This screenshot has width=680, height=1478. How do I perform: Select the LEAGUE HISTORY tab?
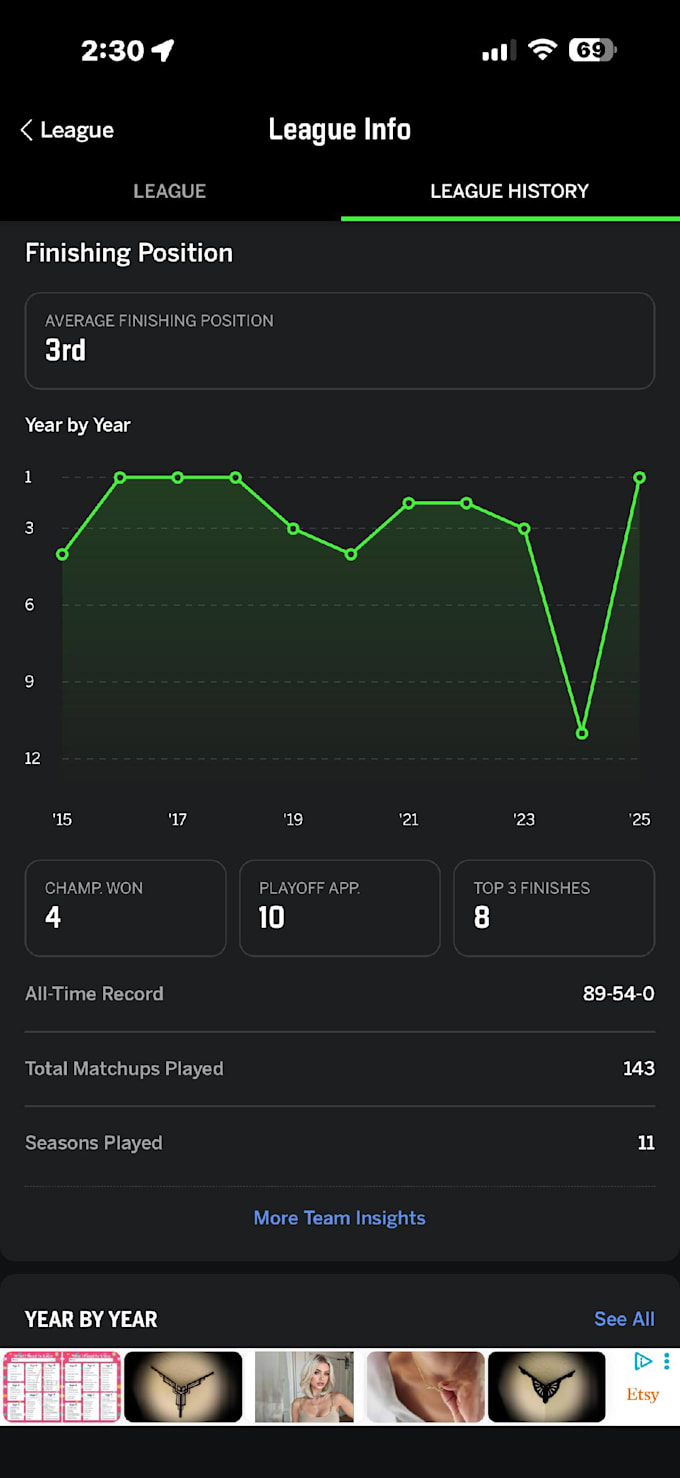click(x=510, y=191)
